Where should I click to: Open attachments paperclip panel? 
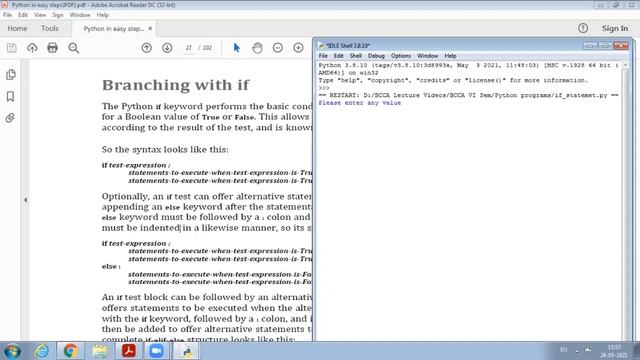click(x=11, y=118)
